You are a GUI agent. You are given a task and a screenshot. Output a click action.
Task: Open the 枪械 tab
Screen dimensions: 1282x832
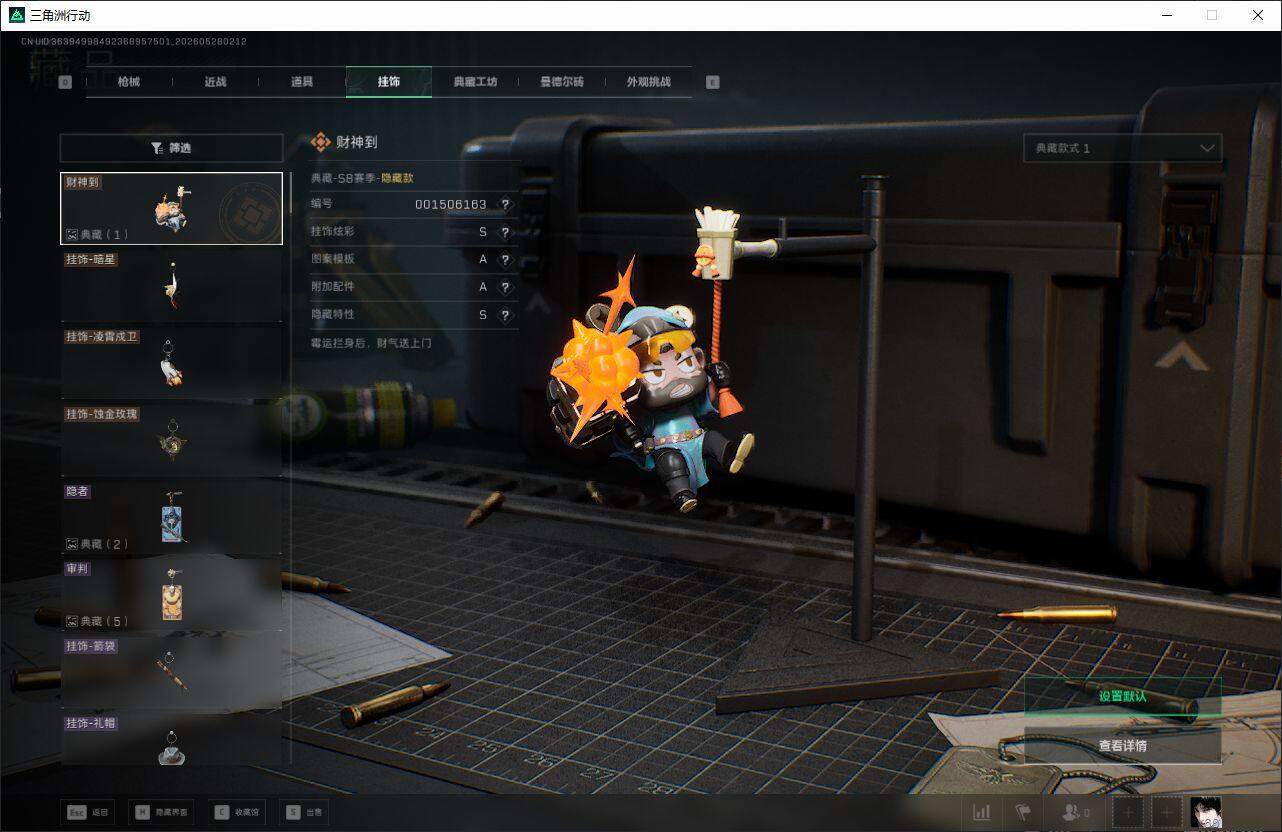(129, 82)
